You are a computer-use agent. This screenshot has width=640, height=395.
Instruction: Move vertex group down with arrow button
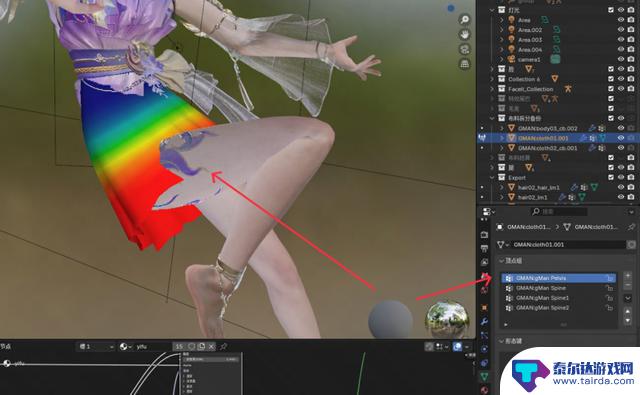tap(628, 321)
